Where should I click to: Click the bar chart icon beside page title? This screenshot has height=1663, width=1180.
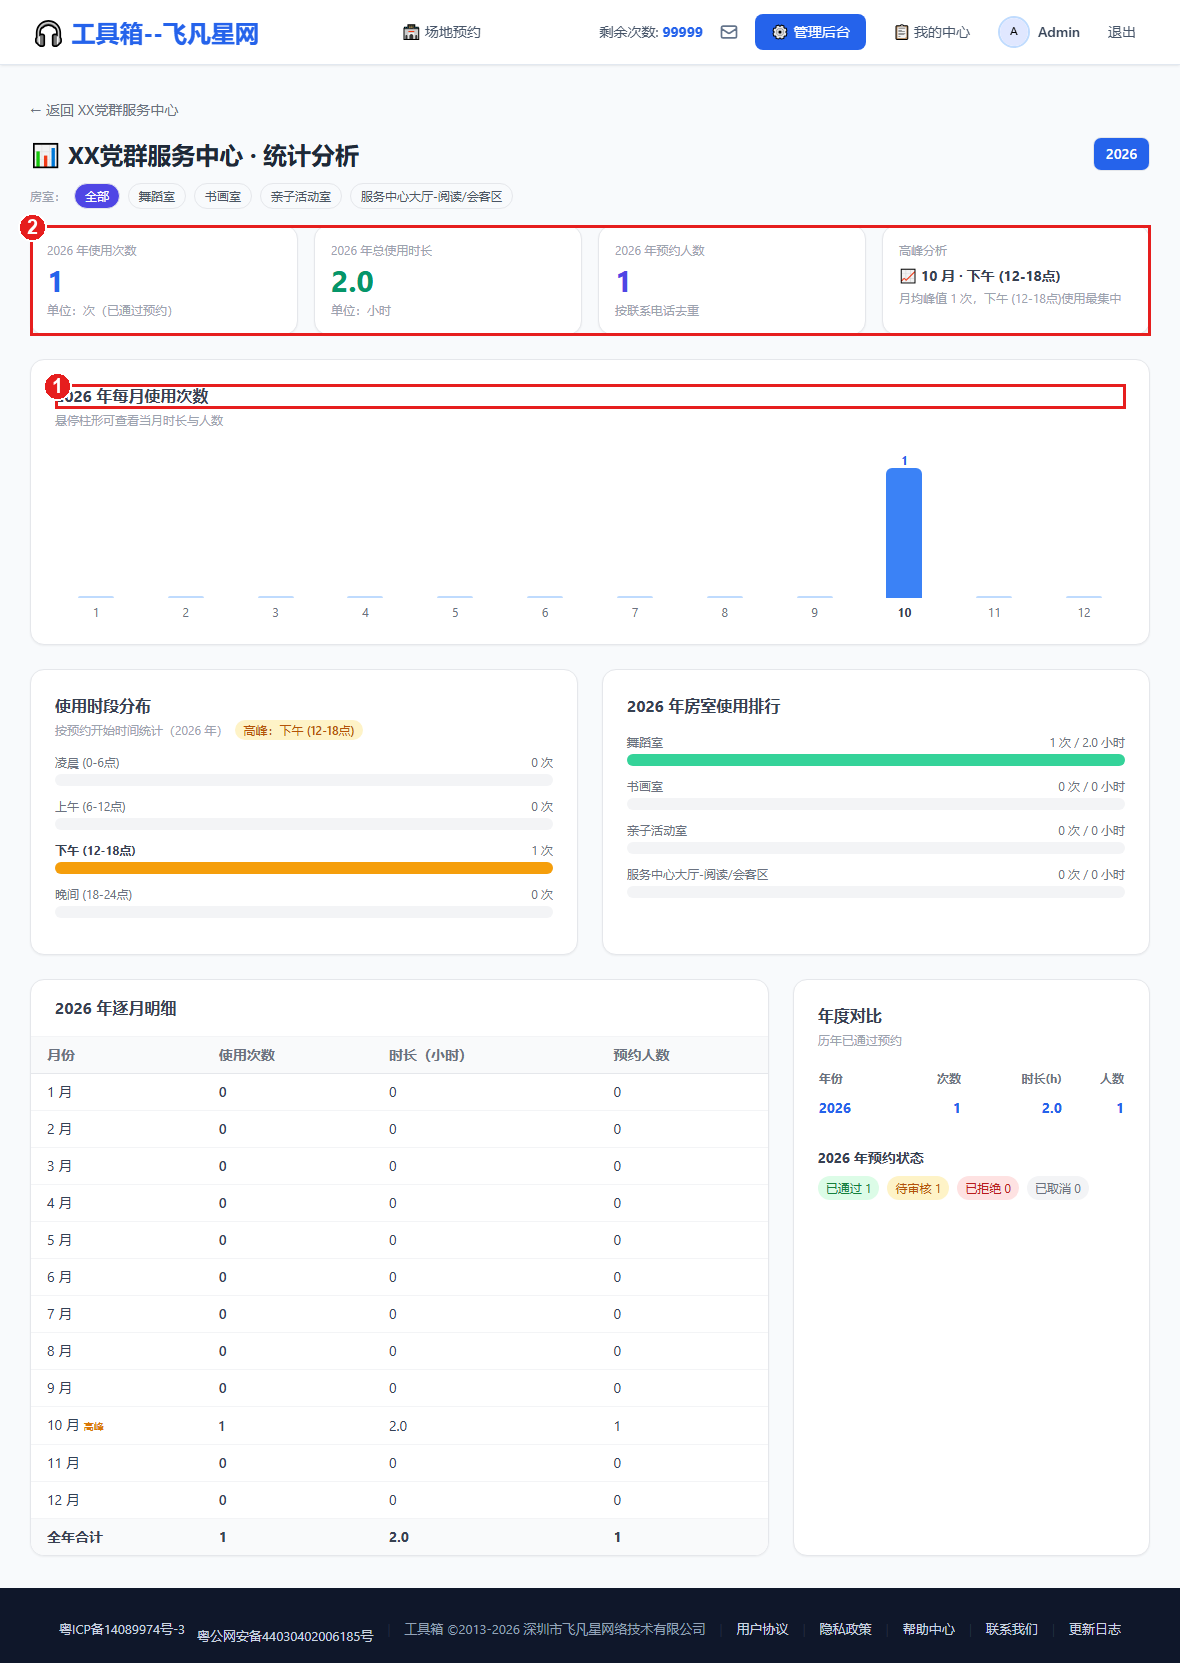click(45, 156)
